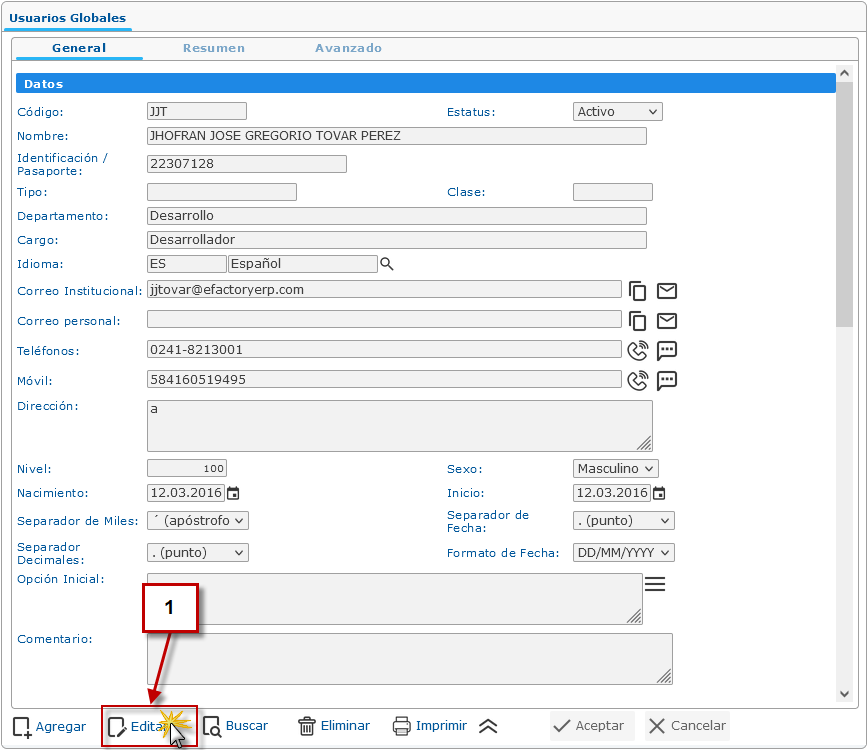Image resolution: width=868 pixels, height=750 pixels.
Task: Collapse toolbar with double chevron icon
Action: (488, 727)
